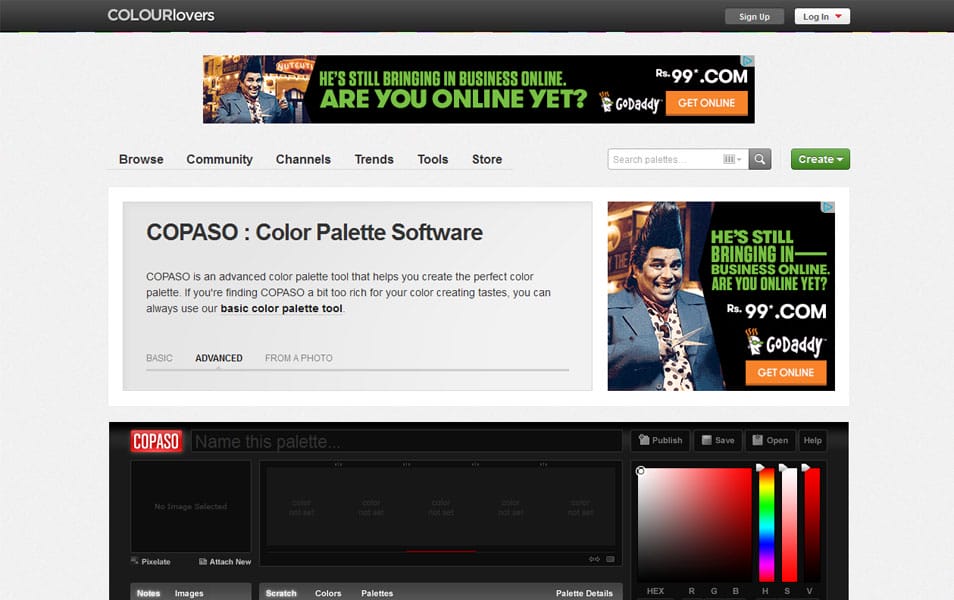Screen dimensions: 954x600
Task: Follow the basic color palette tool link
Action: click(x=281, y=309)
